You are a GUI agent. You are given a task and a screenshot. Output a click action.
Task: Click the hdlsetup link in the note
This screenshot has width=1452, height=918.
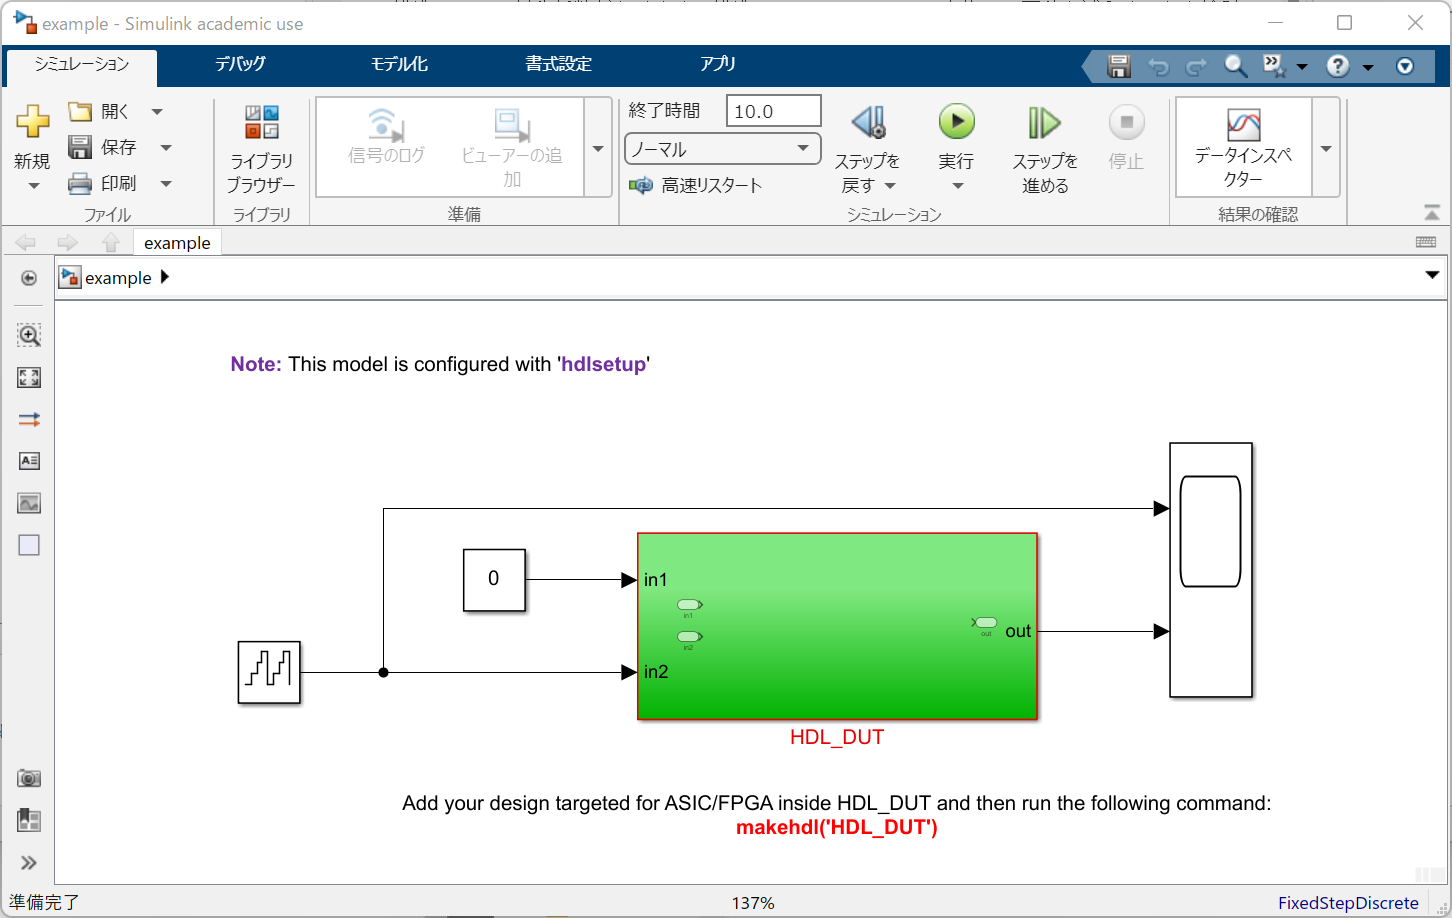click(x=603, y=364)
